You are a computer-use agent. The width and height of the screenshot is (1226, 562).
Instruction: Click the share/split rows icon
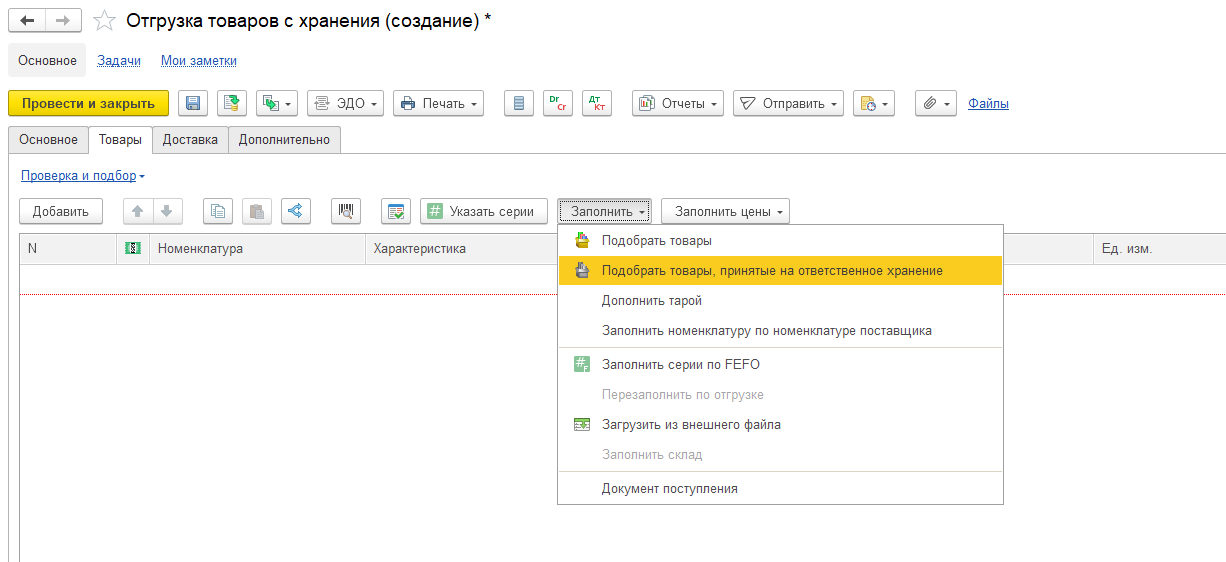[296, 211]
